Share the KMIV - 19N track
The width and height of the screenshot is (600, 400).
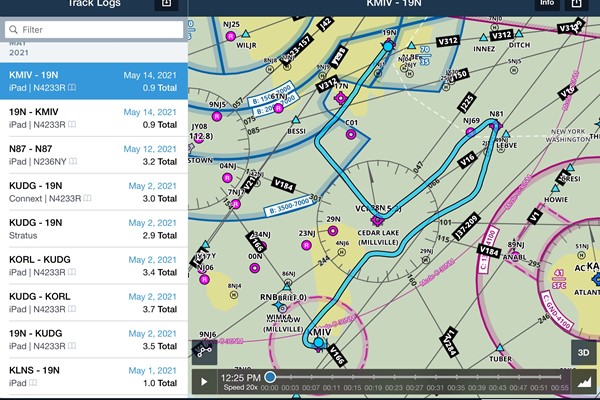click(577, 4)
